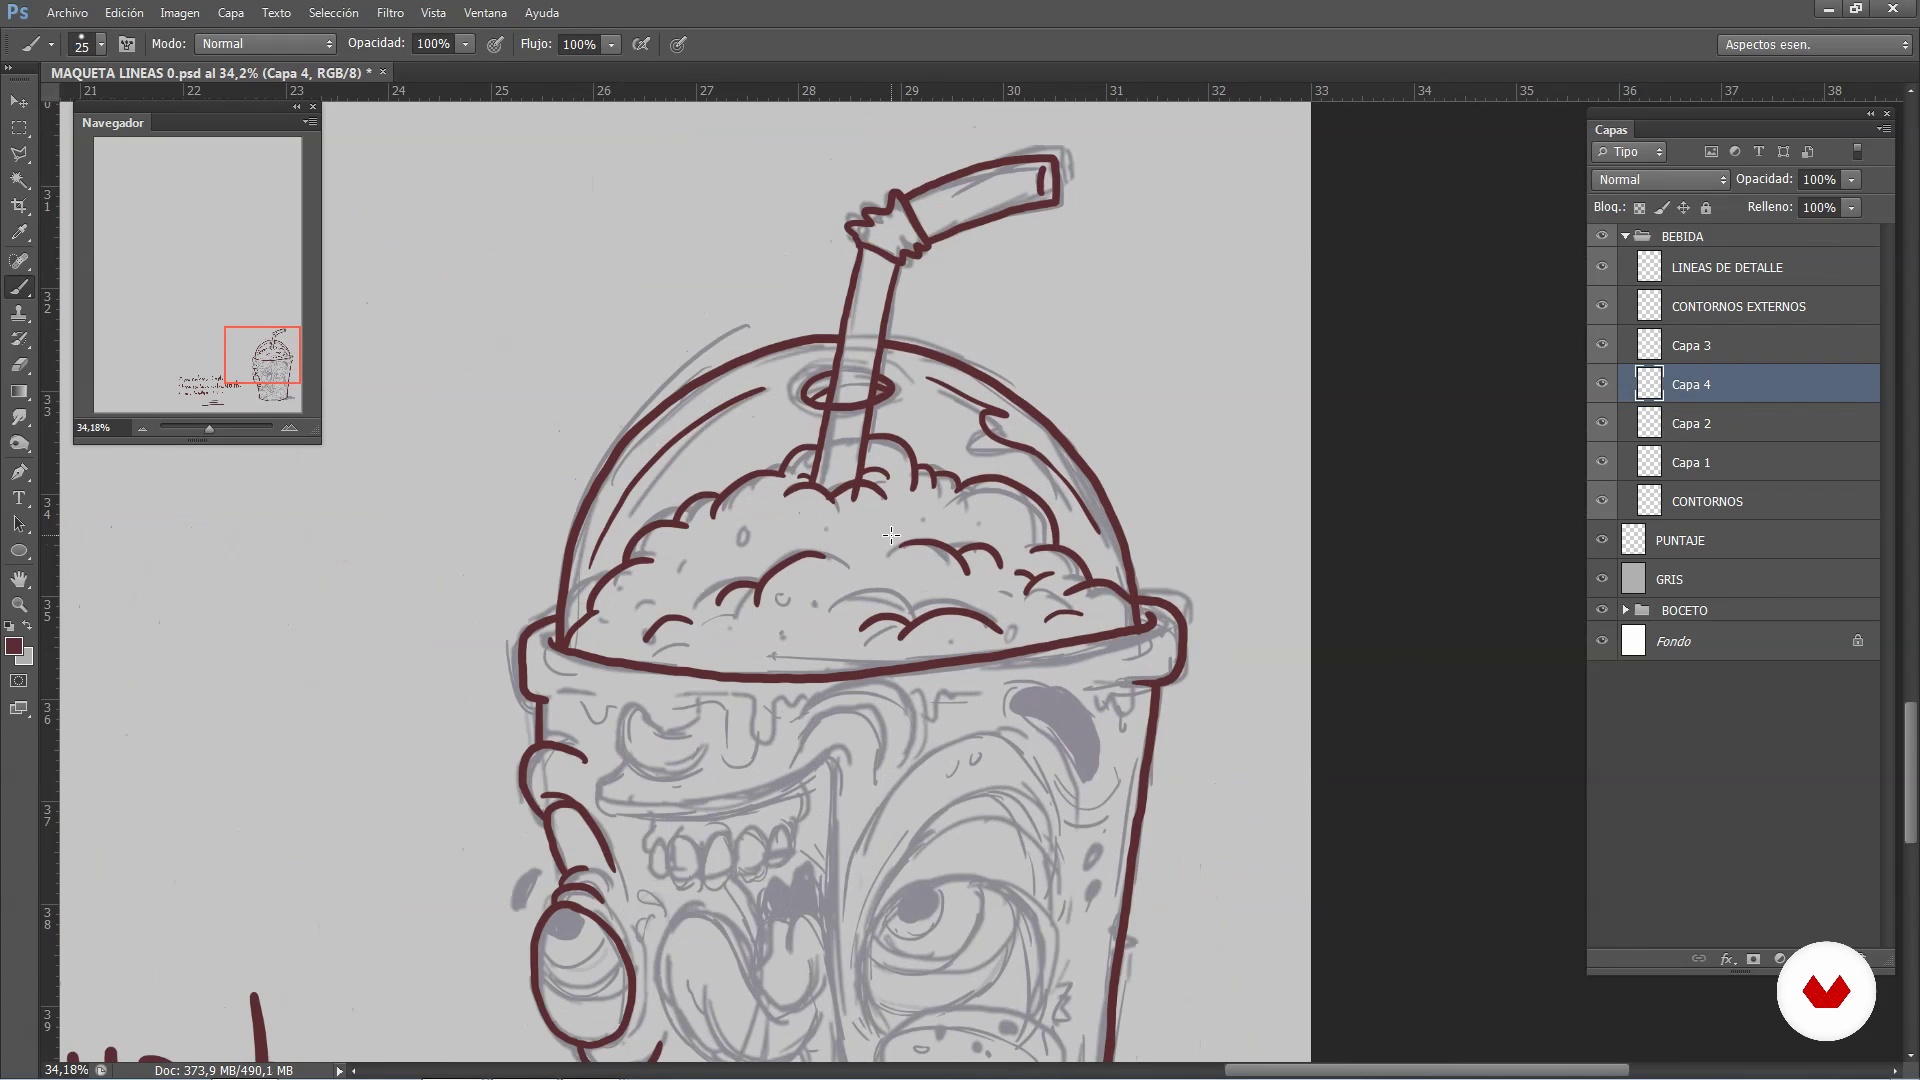Select the Crop tool

(19, 206)
